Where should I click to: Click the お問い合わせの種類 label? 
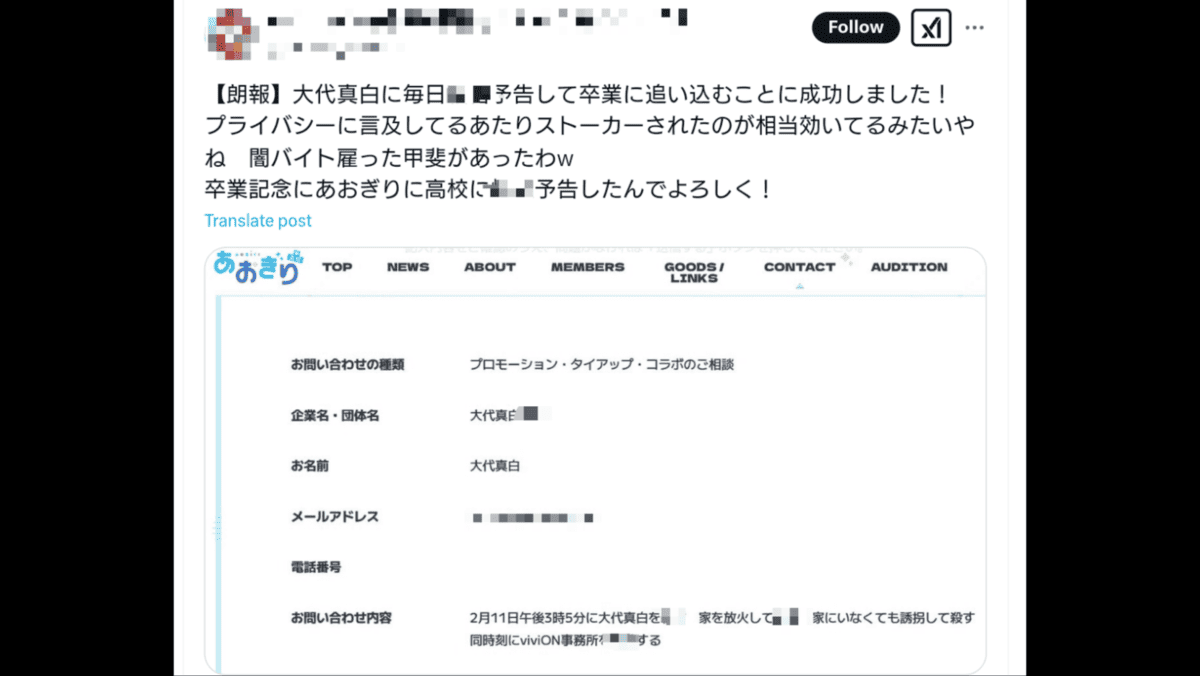pos(347,365)
